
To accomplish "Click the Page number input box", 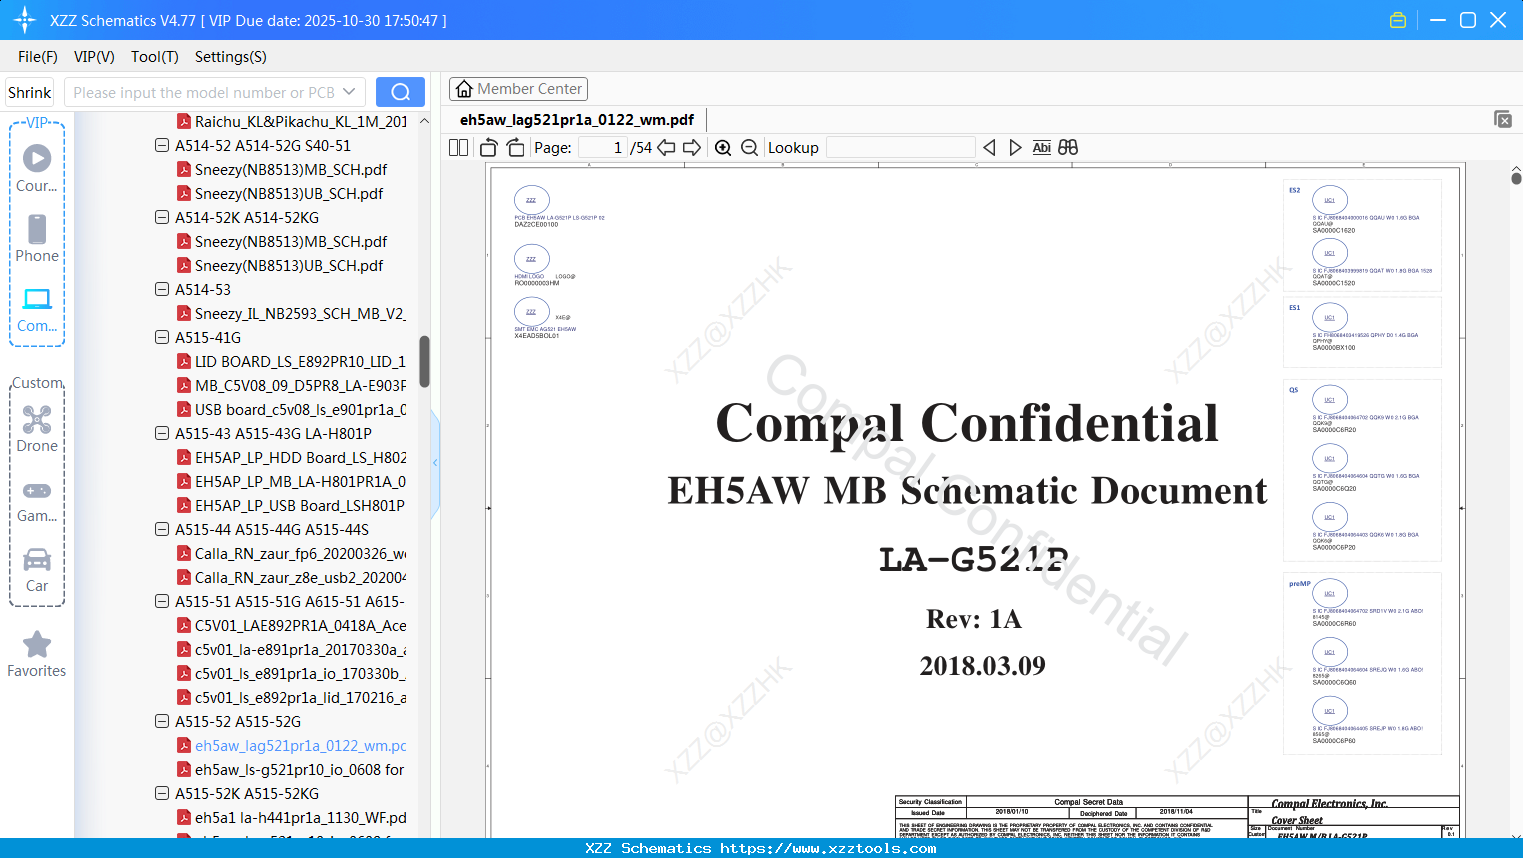I will 603,148.
